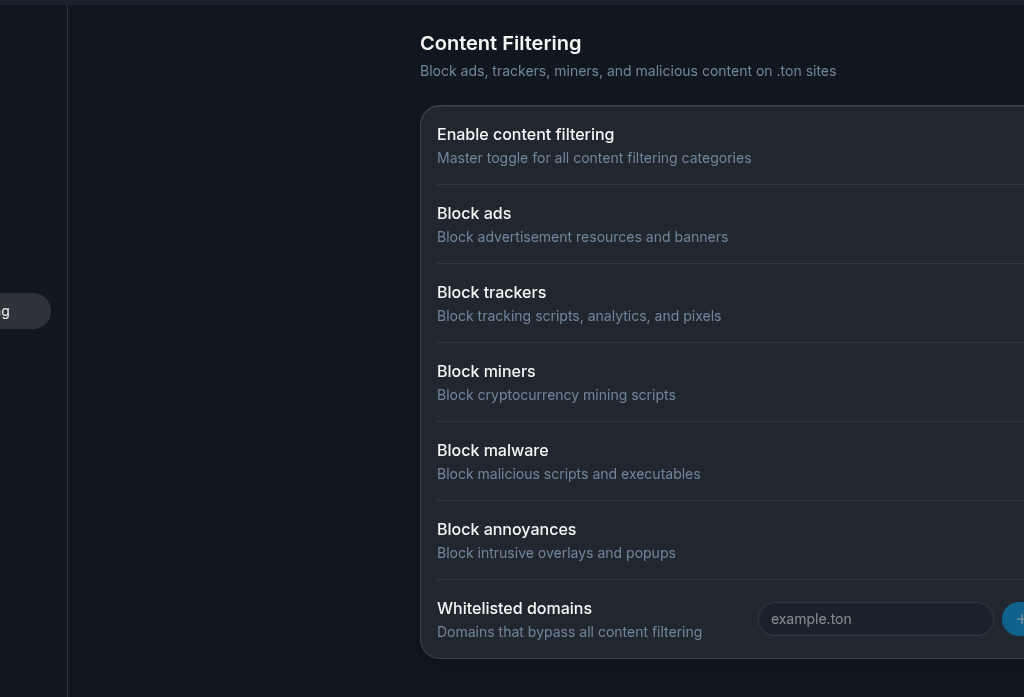This screenshot has height=697, width=1024.
Task: Click the Enable content filtering label
Action: tap(525, 134)
